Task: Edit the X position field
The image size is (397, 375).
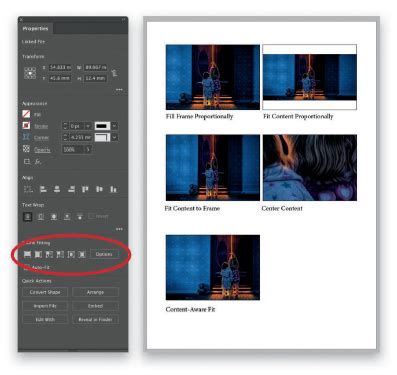Action: point(60,67)
